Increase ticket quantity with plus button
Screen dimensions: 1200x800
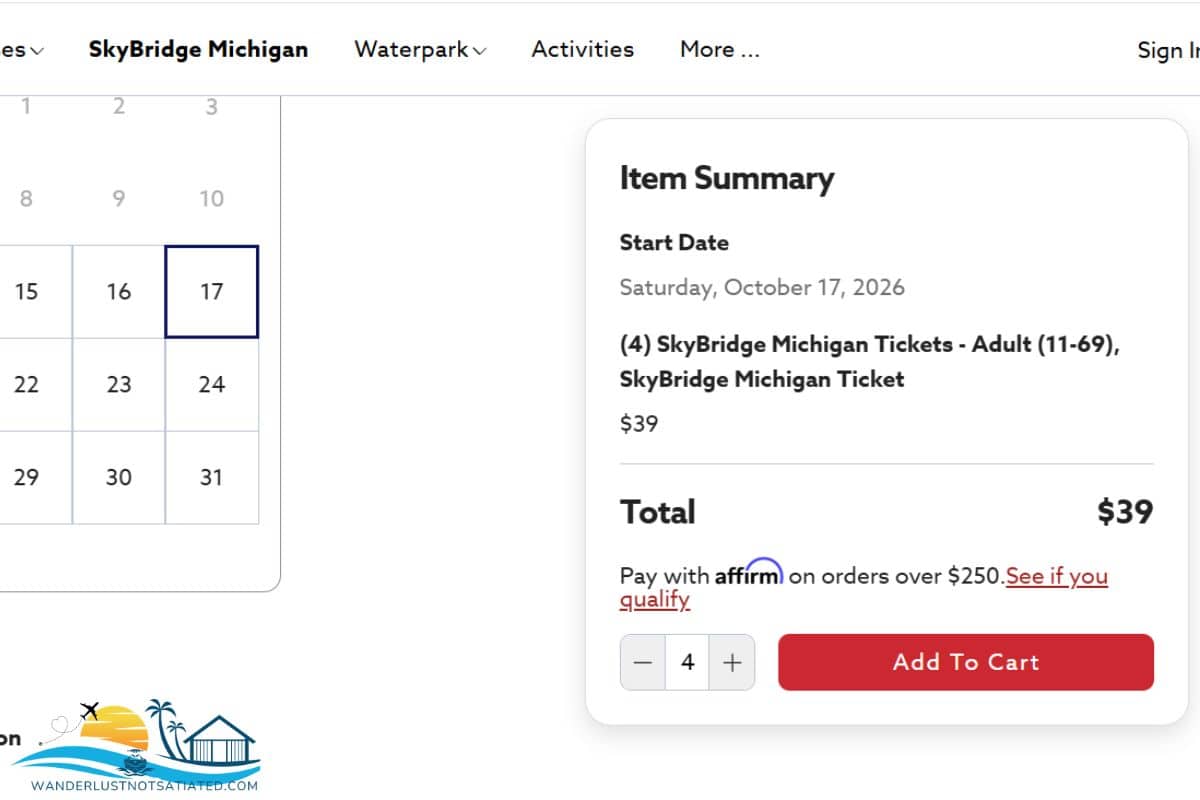tap(732, 662)
